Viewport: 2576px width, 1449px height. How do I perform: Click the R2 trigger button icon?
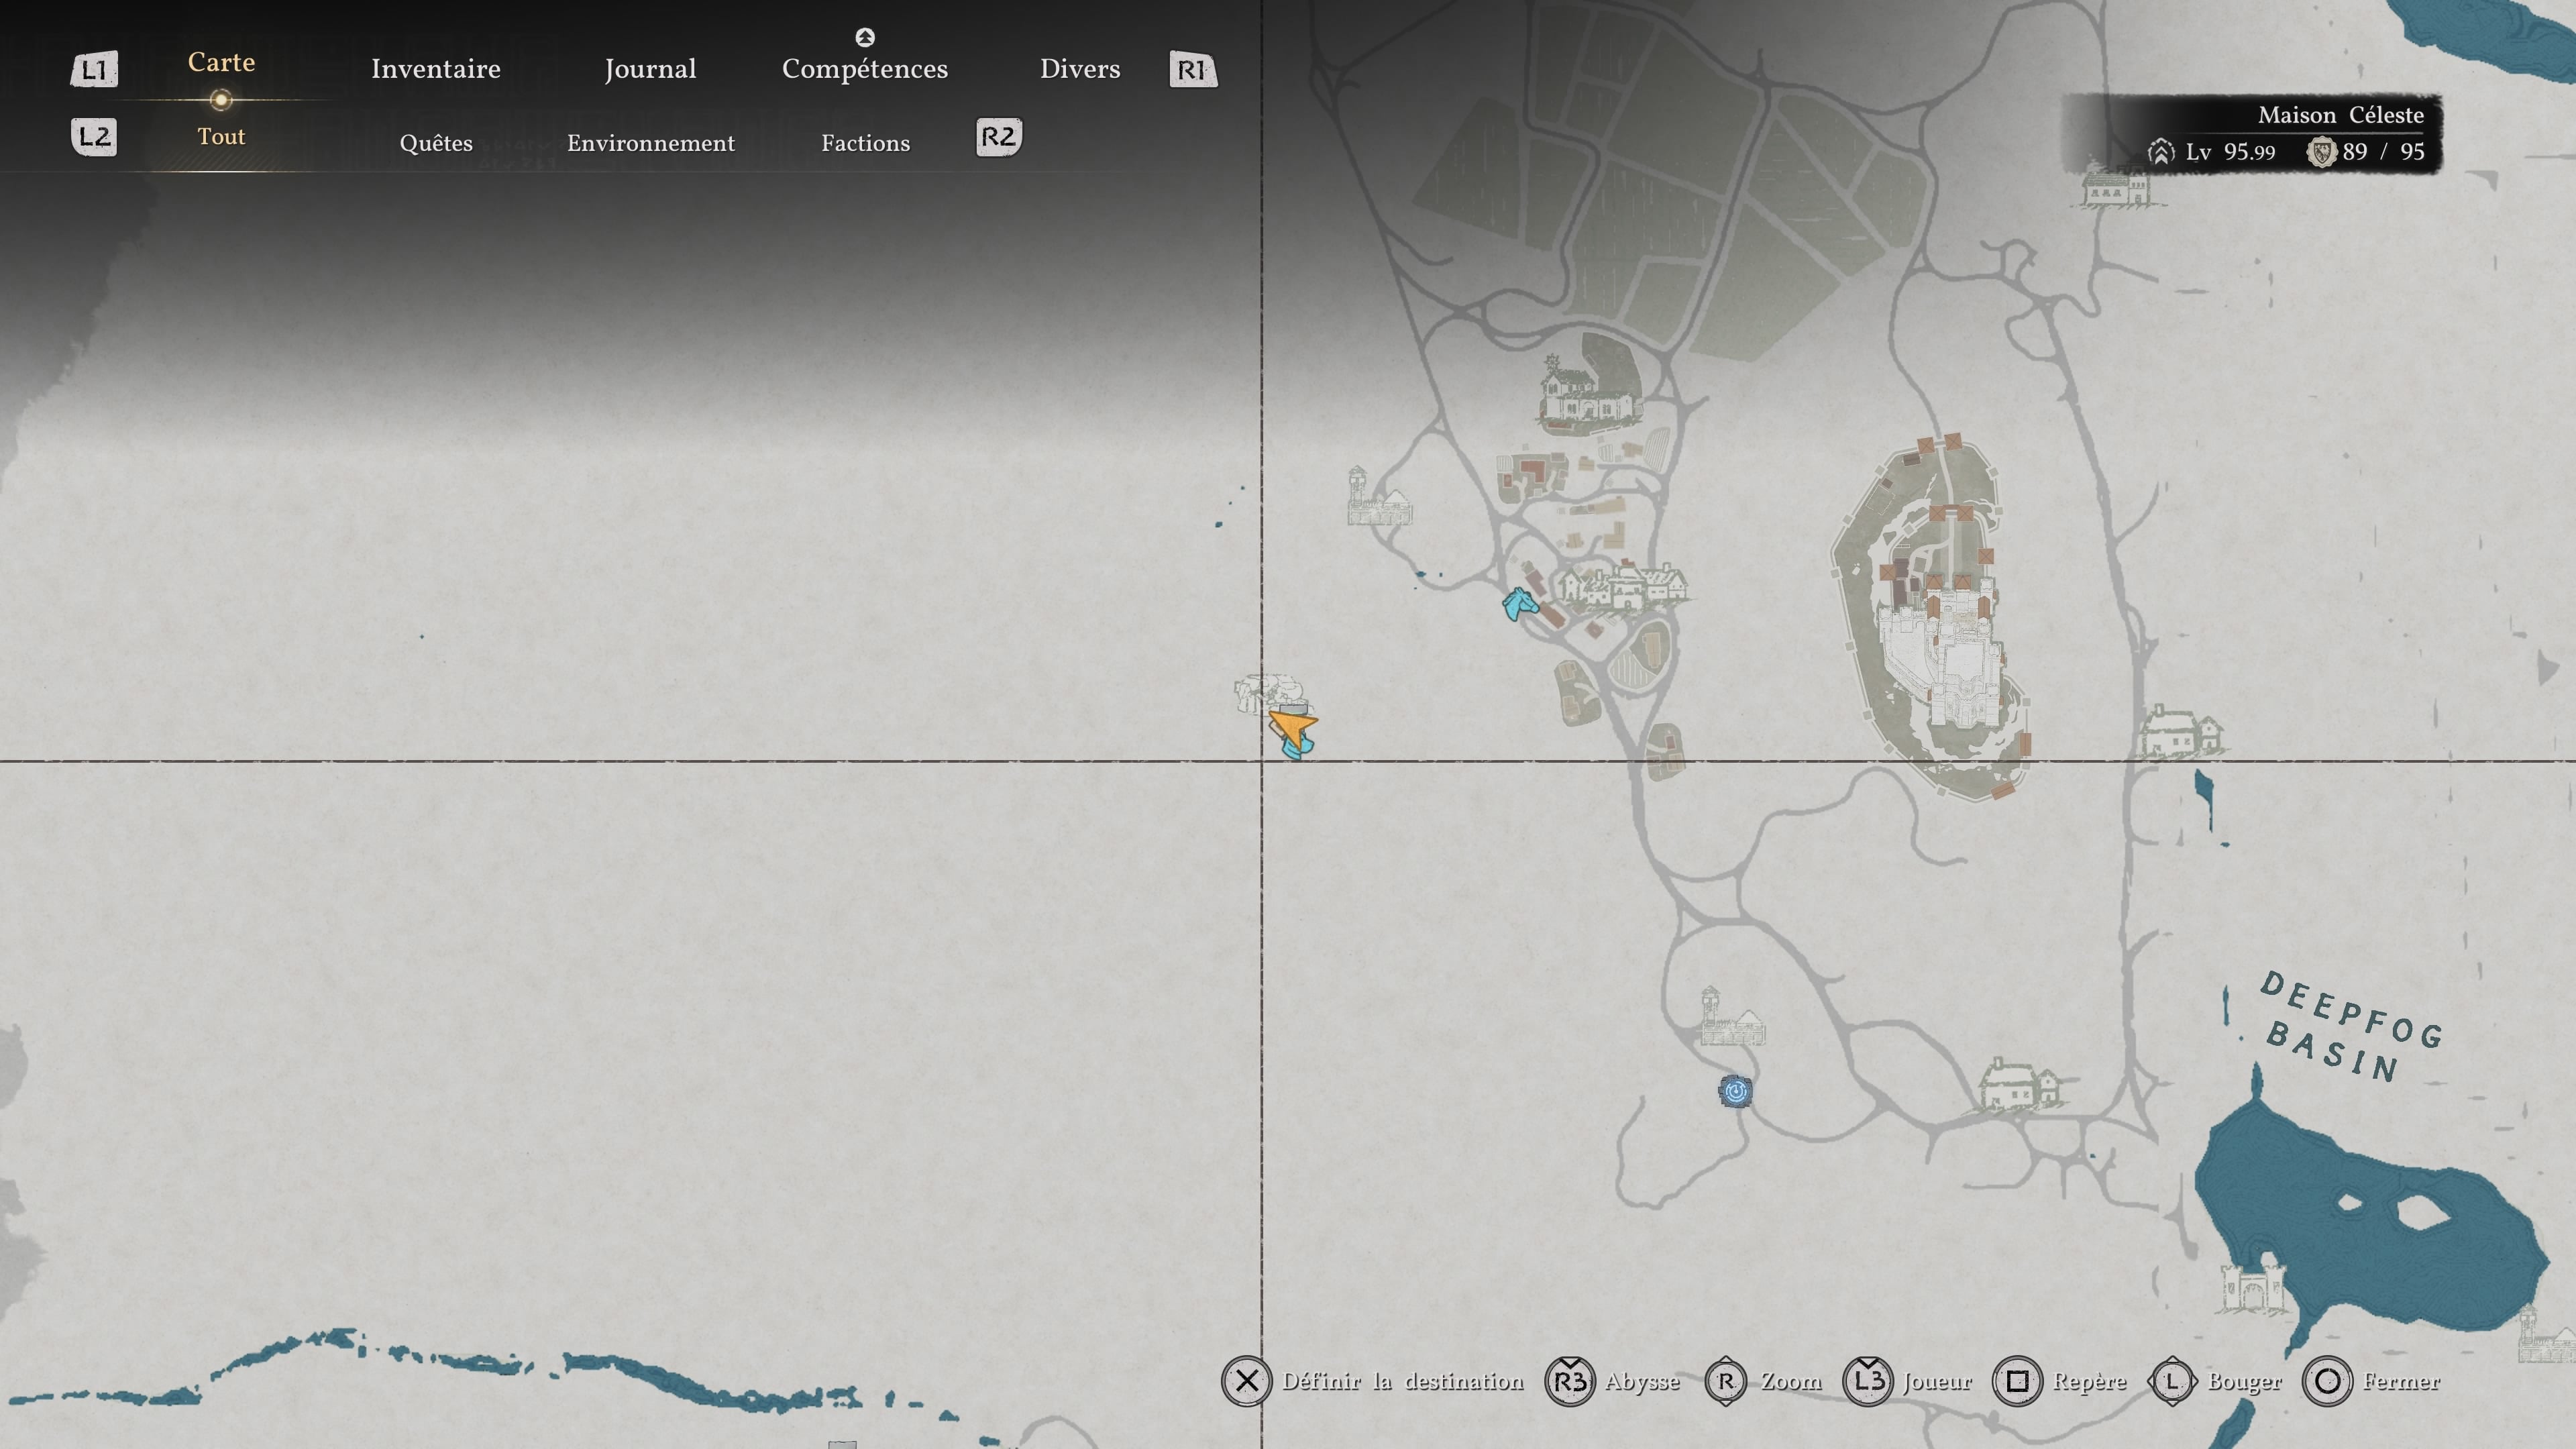coord(999,137)
